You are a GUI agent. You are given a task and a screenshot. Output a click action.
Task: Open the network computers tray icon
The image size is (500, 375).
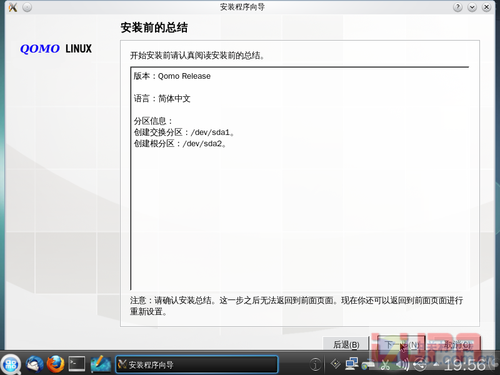352,364
